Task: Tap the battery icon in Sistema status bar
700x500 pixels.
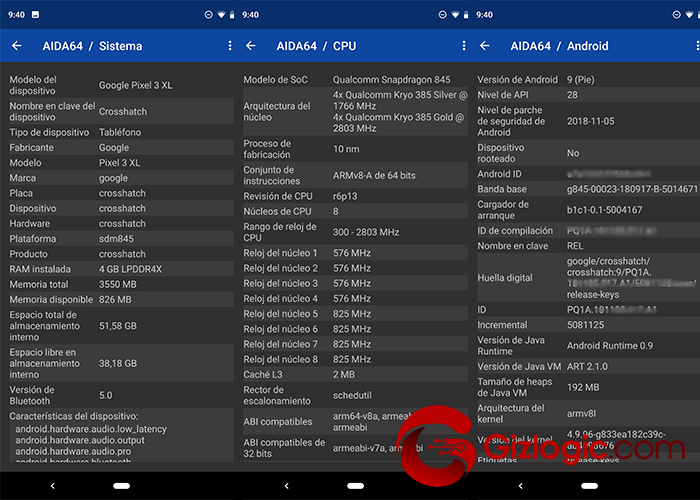Action: (232, 15)
